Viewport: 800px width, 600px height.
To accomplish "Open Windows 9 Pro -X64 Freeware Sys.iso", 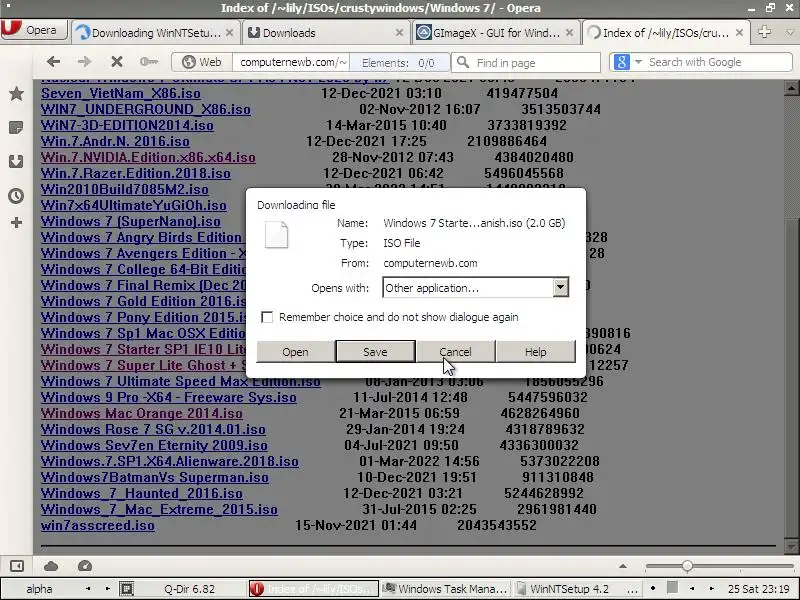I will pyautogui.click(x=168, y=397).
